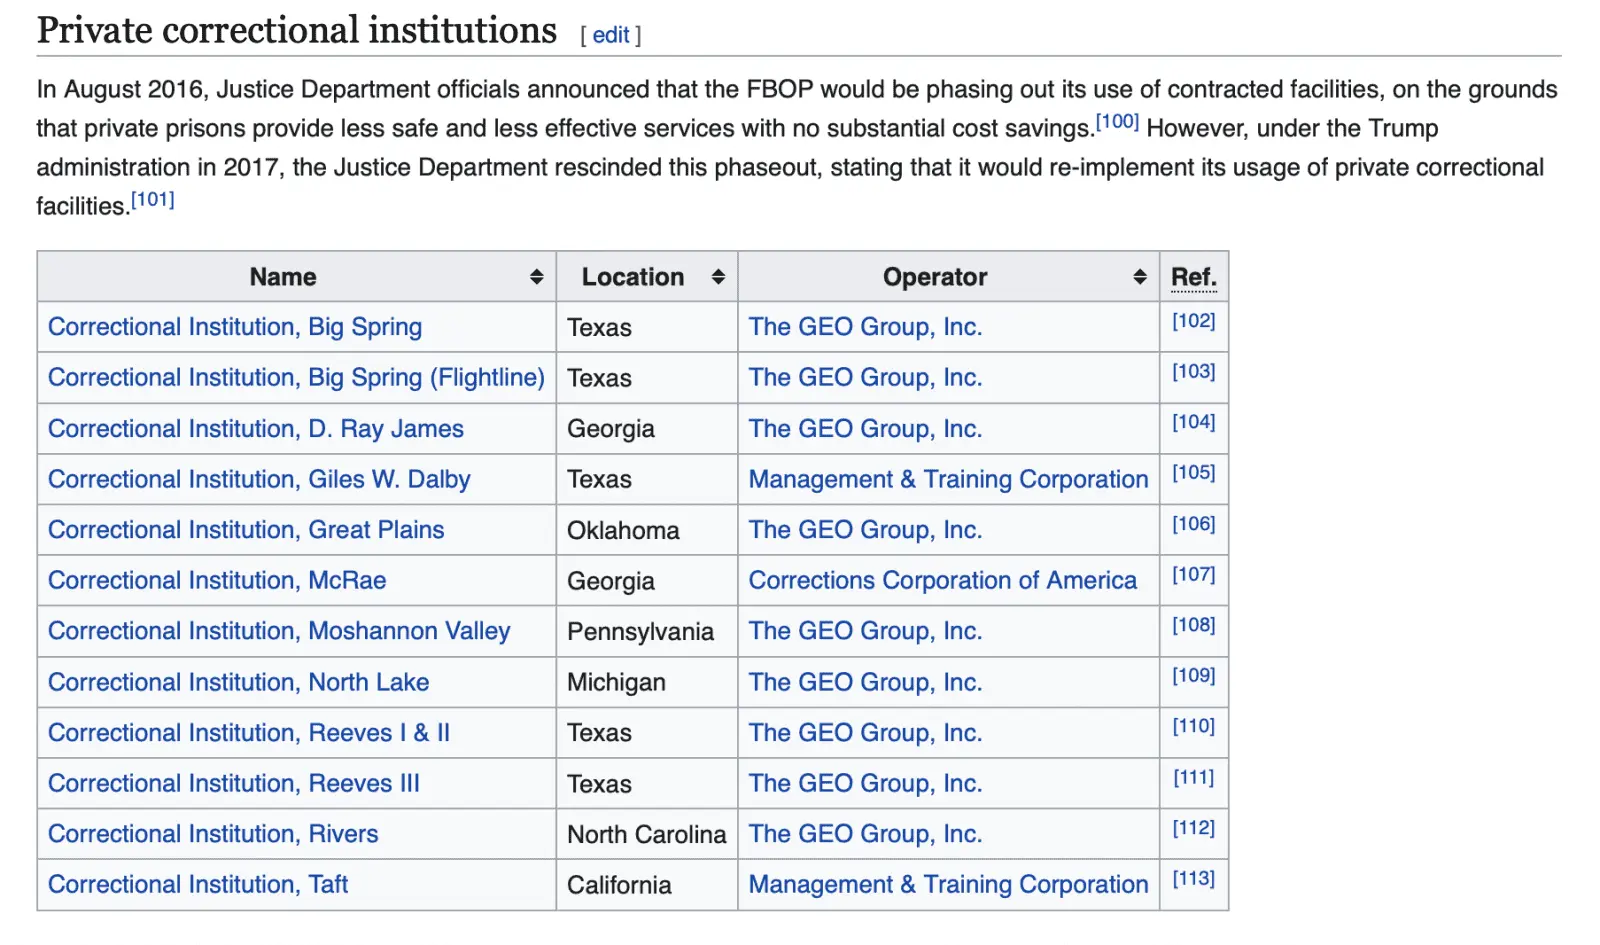Open Correctional Institution, Moshannon Valley

tap(279, 631)
